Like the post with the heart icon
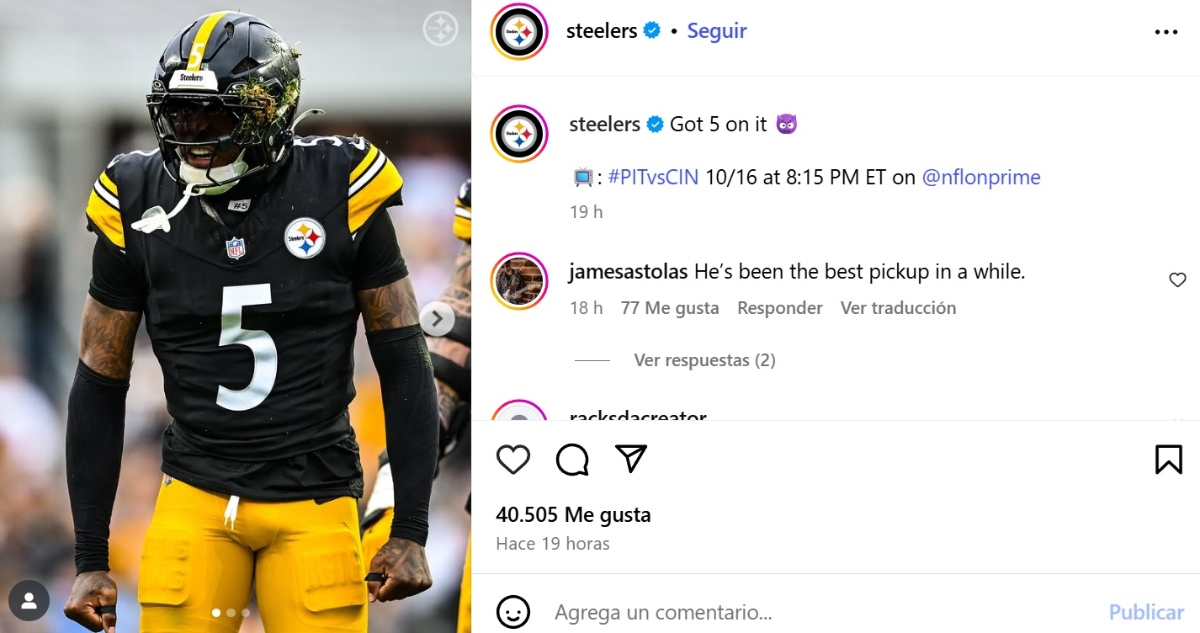This screenshot has height=633, width=1200. pyautogui.click(x=513, y=459)
